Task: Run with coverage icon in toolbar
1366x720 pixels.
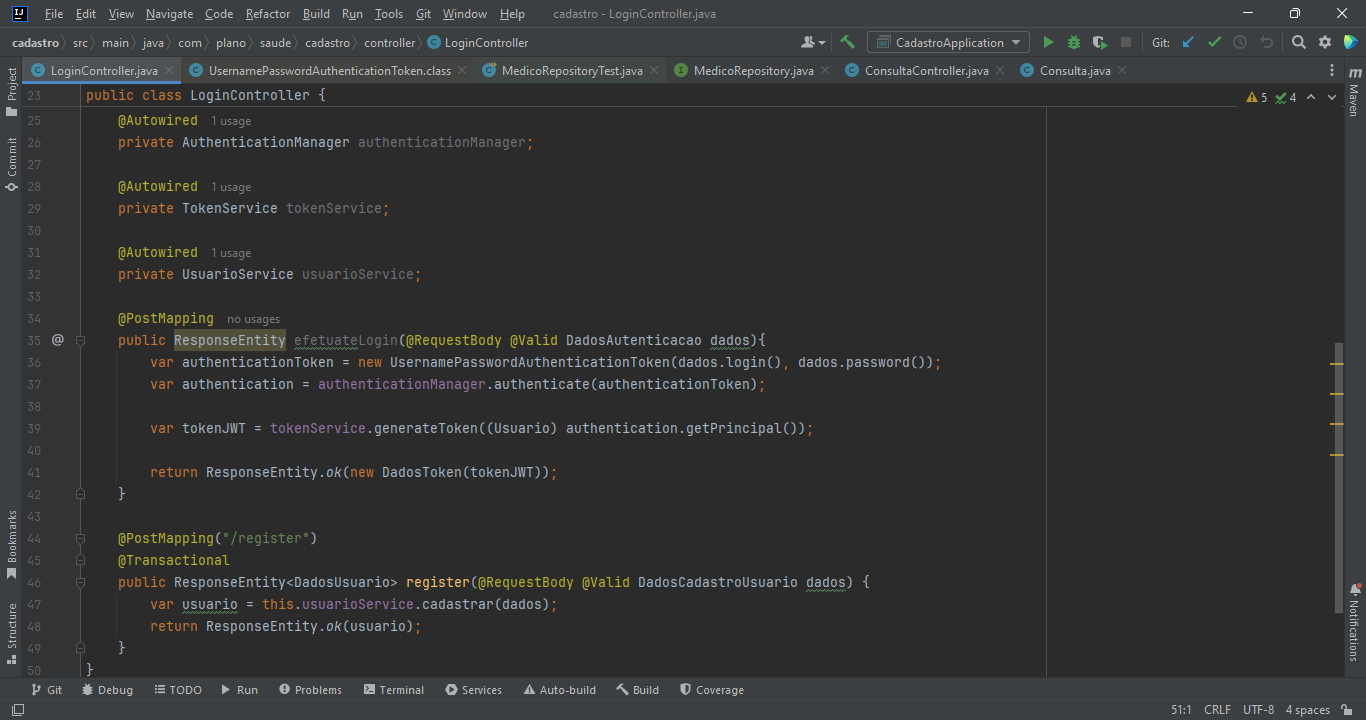Action: click(x=1100, y=42)
